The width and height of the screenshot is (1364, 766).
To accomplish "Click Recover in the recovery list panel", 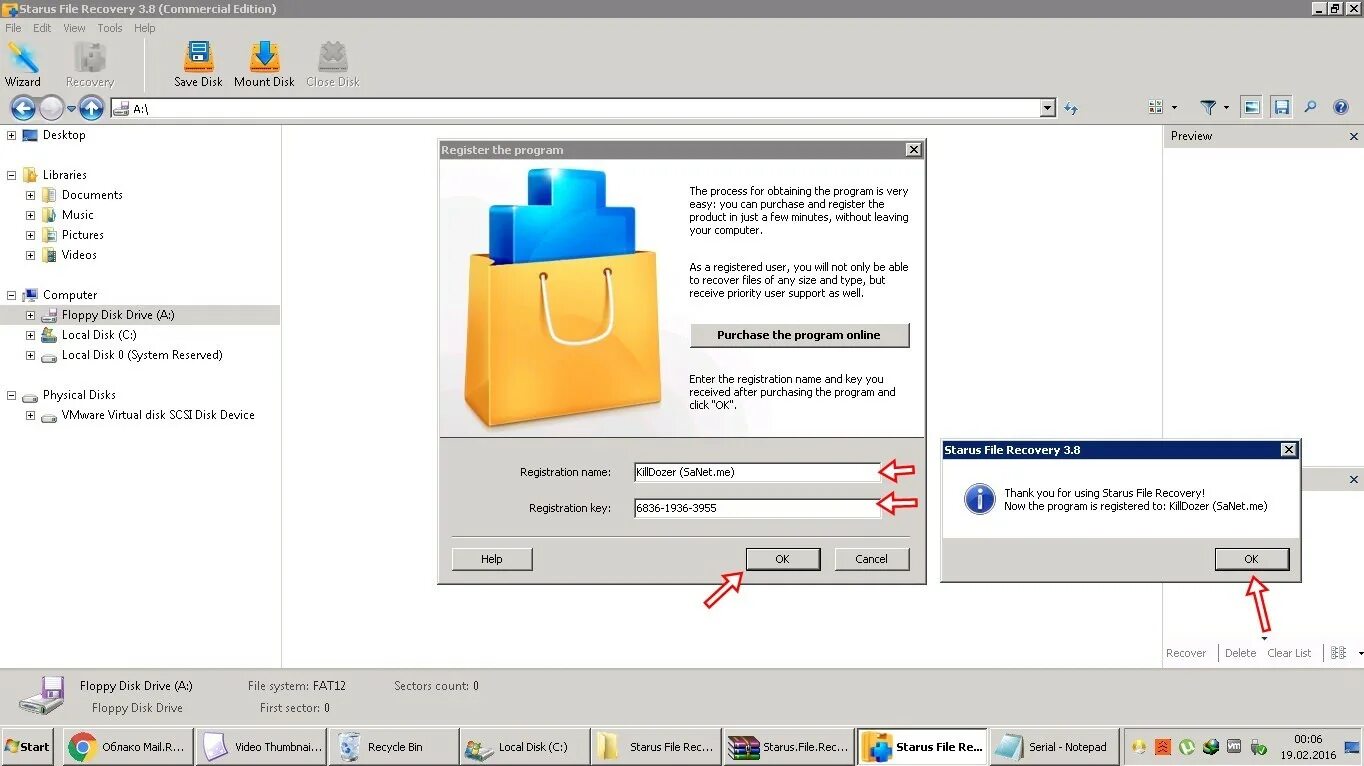I will 1186,653.
